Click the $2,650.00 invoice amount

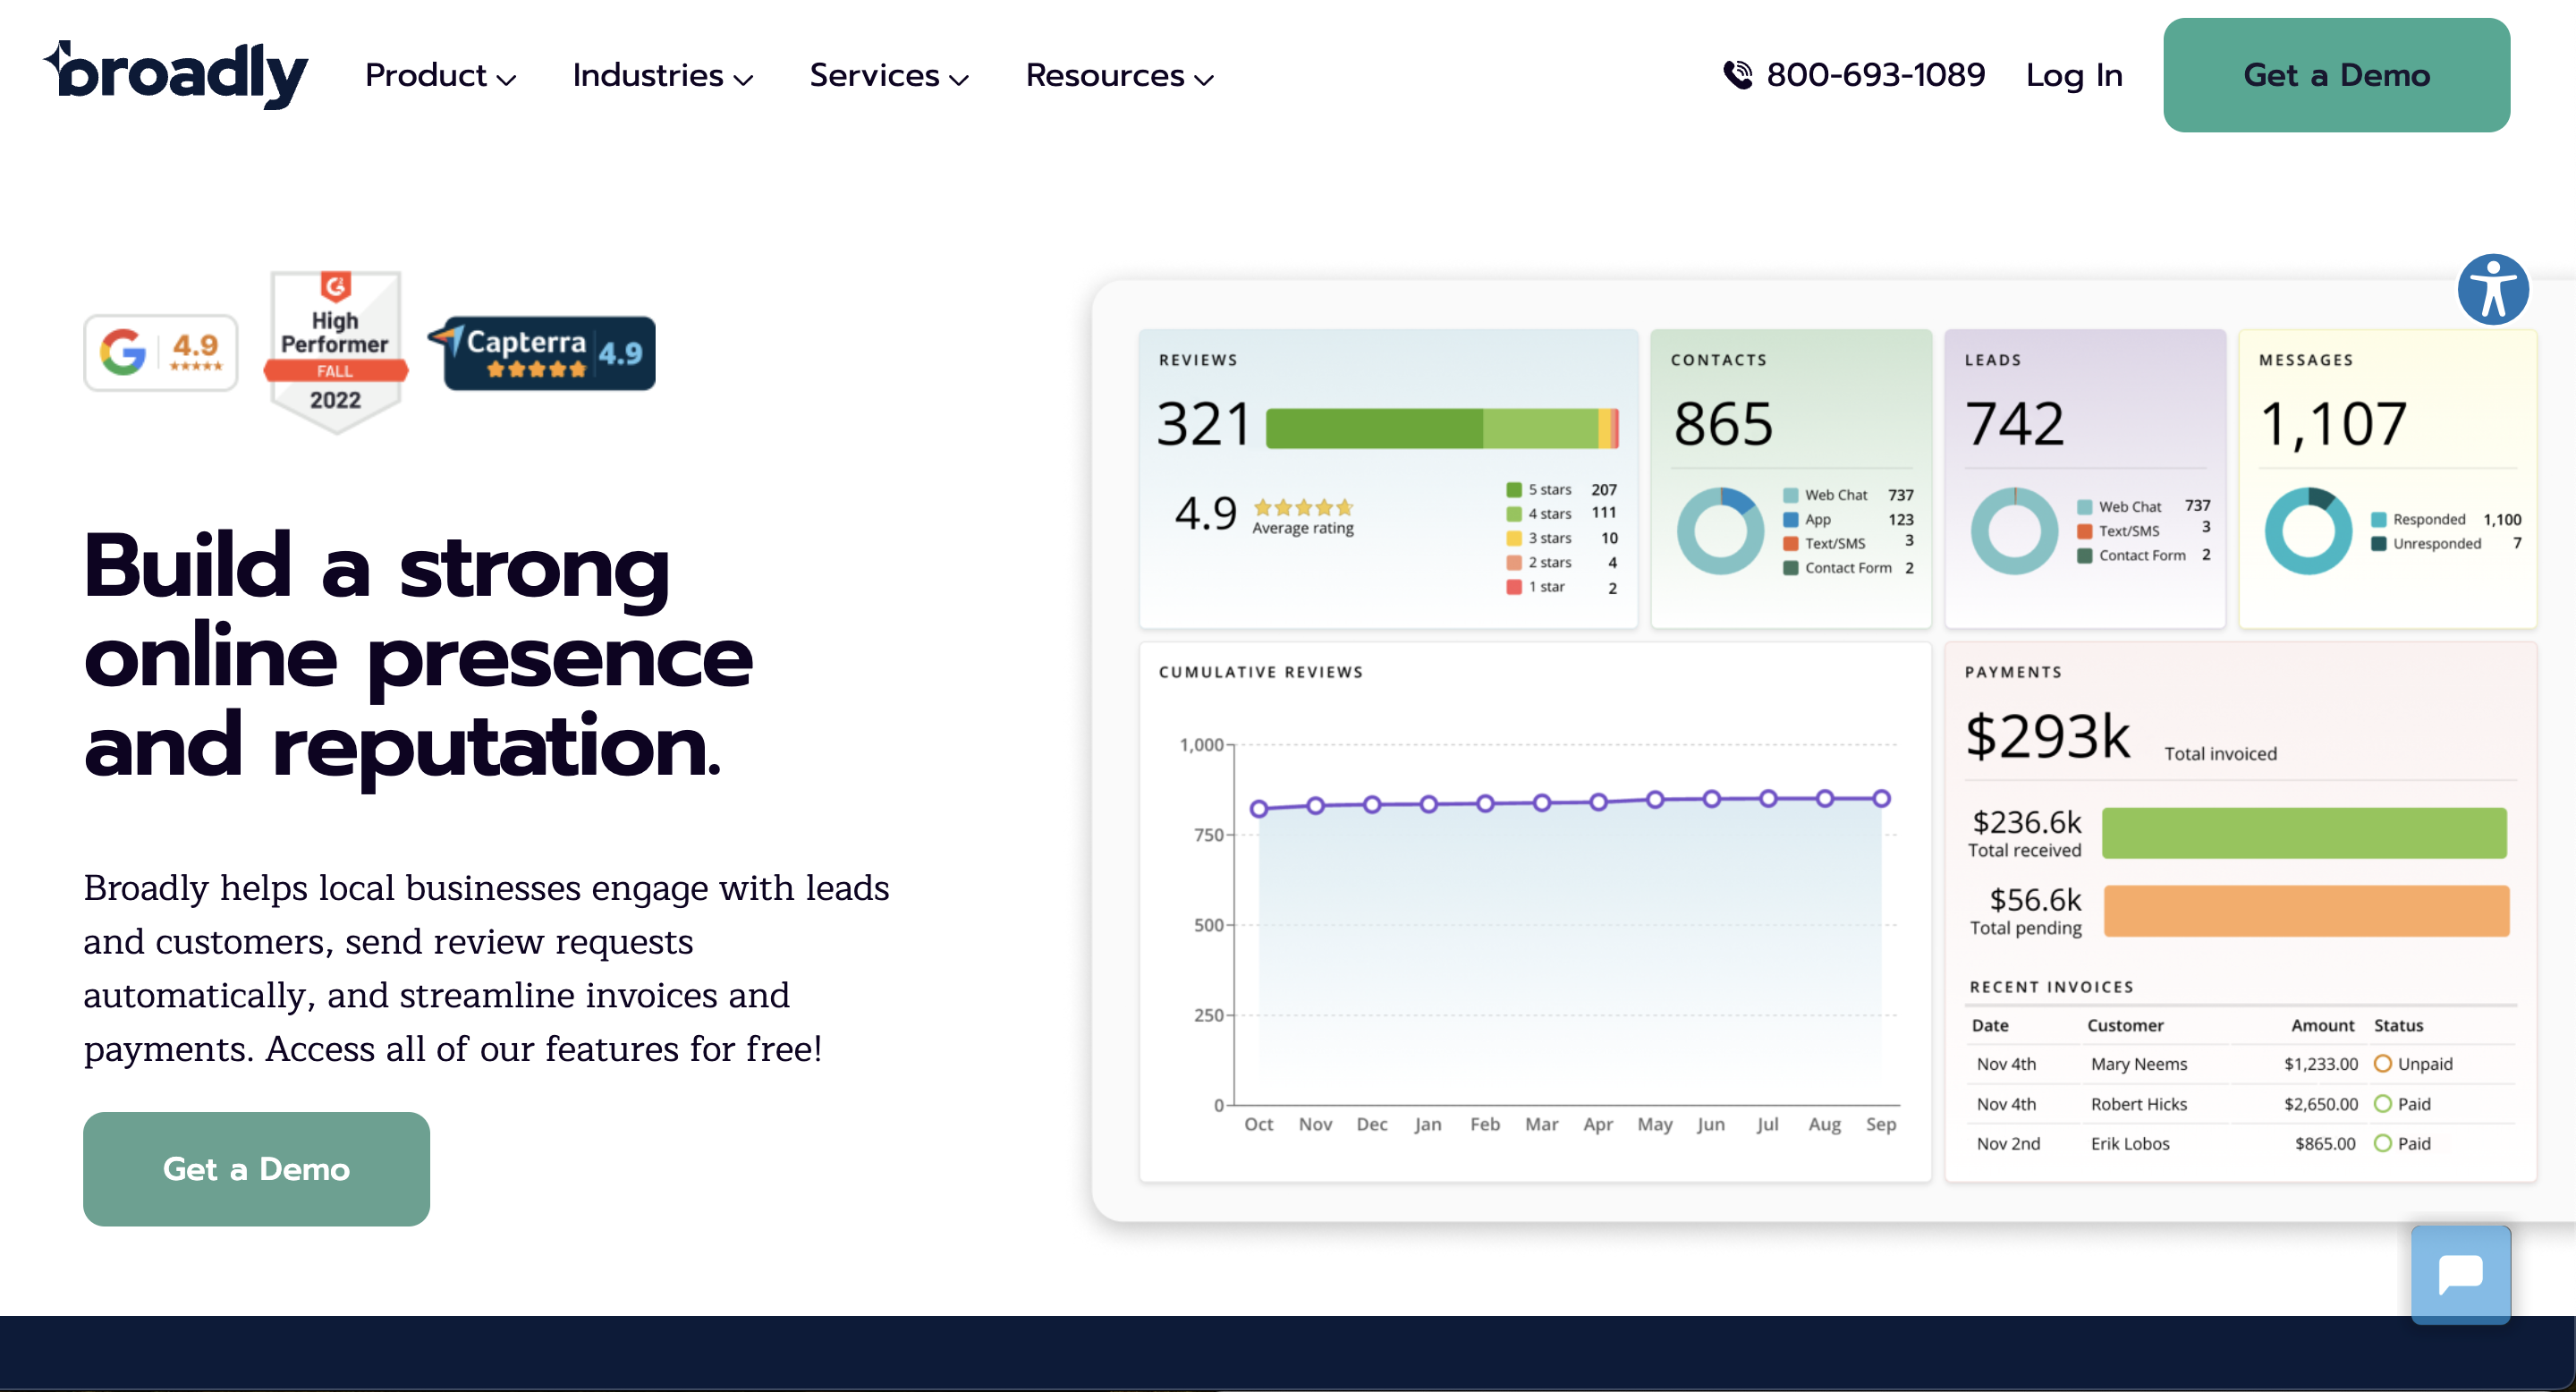pos(2321,1104)
